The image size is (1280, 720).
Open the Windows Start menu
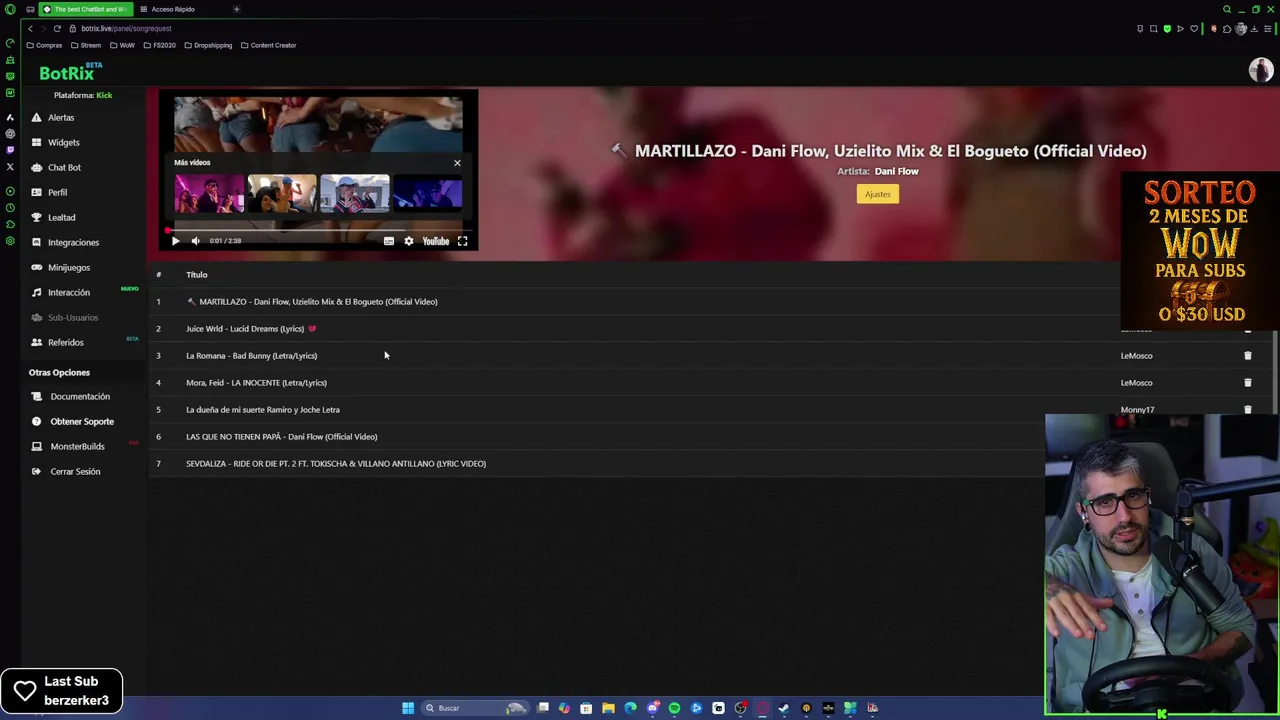pyautogui.click(x=408, y=708)
